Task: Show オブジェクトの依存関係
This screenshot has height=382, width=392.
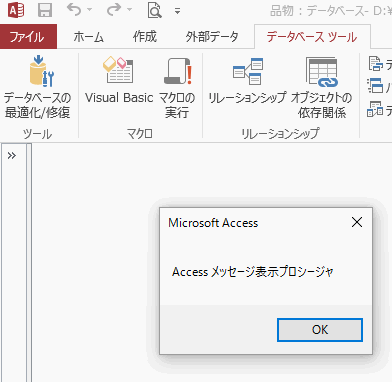Action: pyautogui.click(x=322, y=88)
